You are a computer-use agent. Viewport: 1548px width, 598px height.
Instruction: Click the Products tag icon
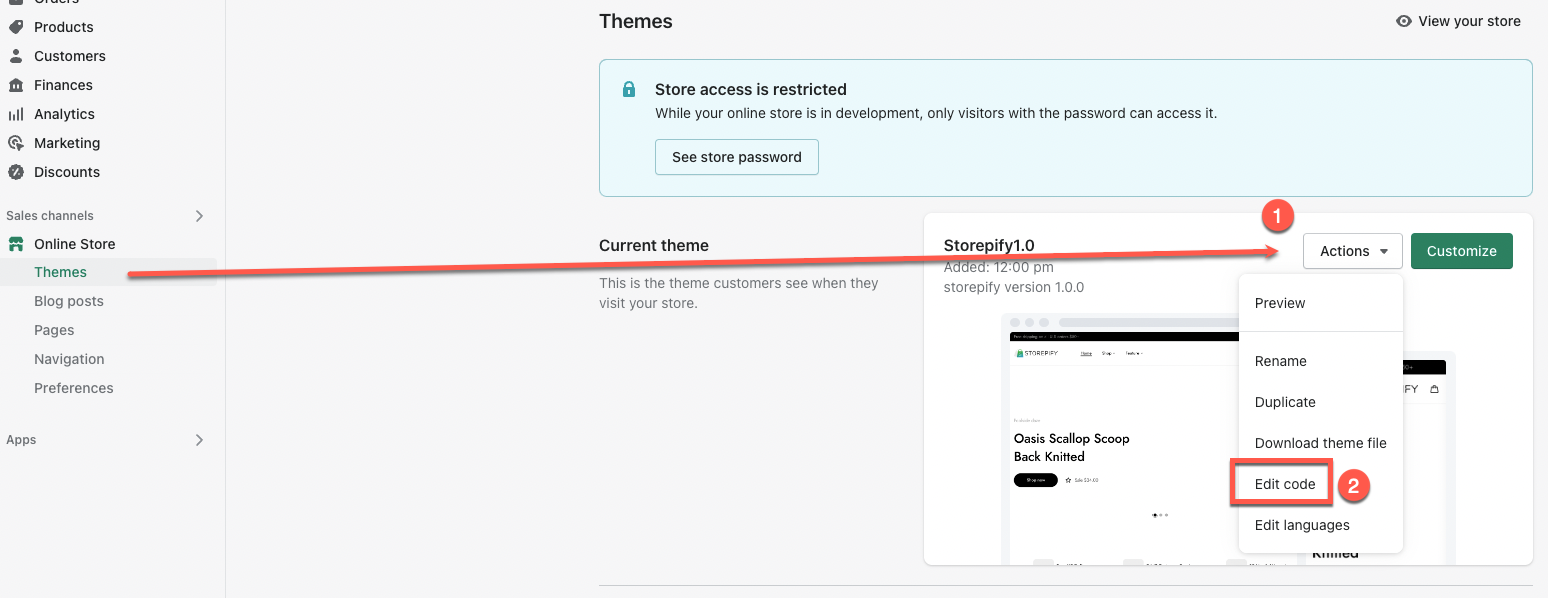click(16, 27)
